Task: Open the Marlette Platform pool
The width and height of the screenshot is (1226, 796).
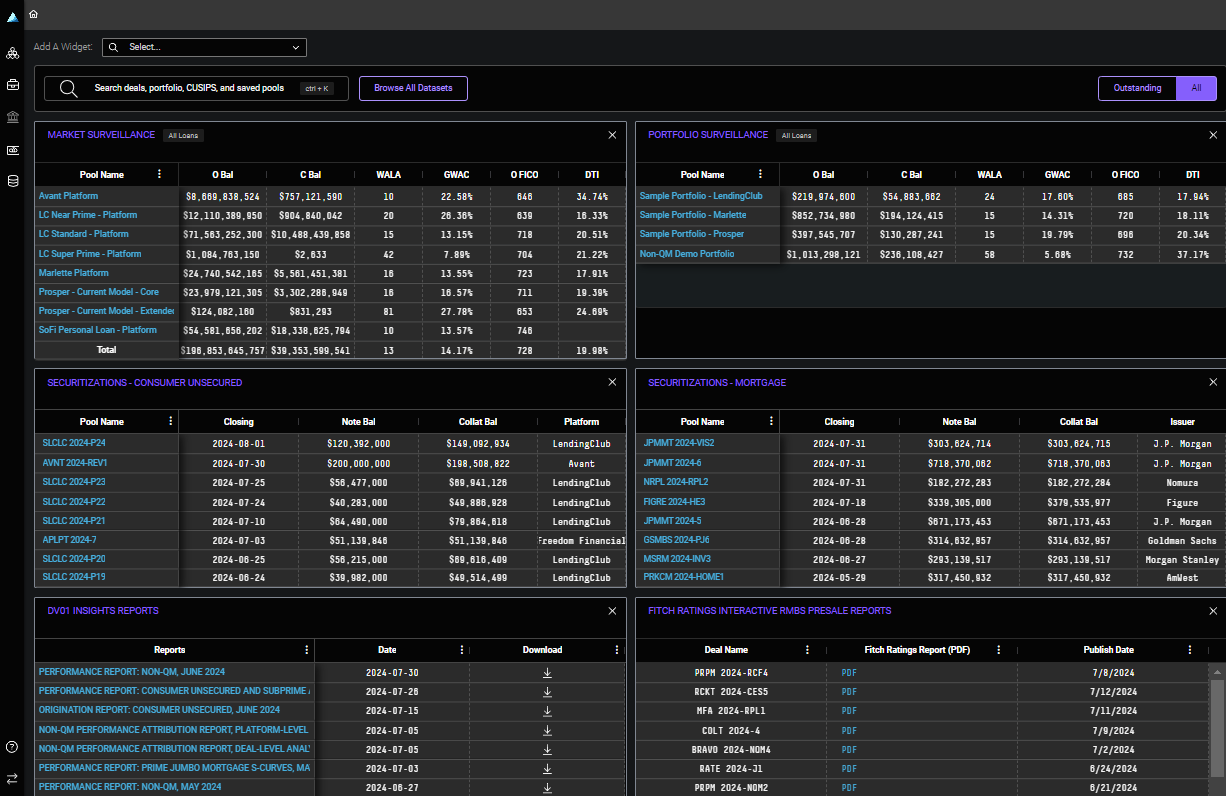Action: coord(73,273)
